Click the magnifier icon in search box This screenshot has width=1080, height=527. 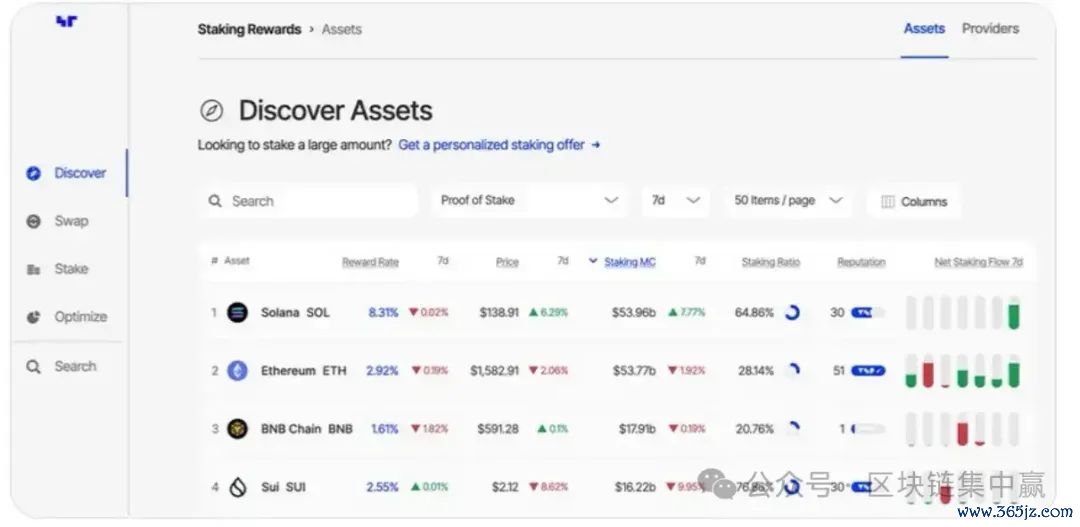(x=215, y=201)
